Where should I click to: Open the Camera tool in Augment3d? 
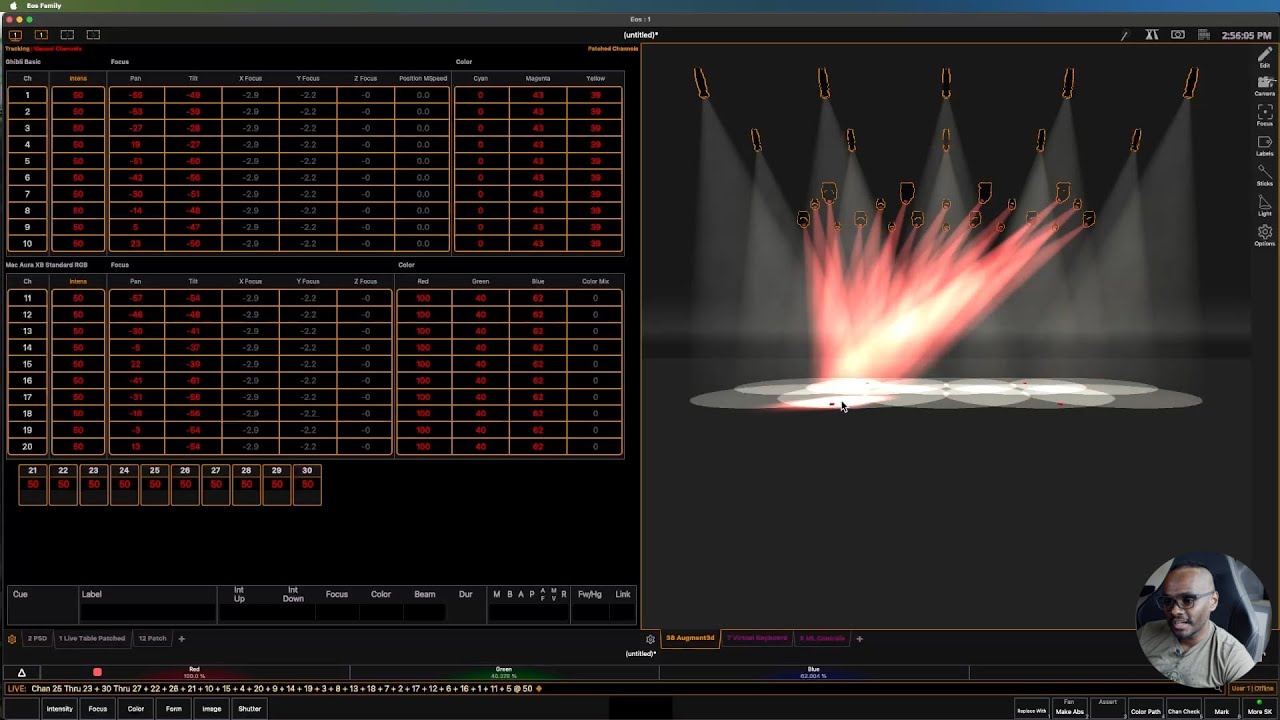(x=1265, y=86)
